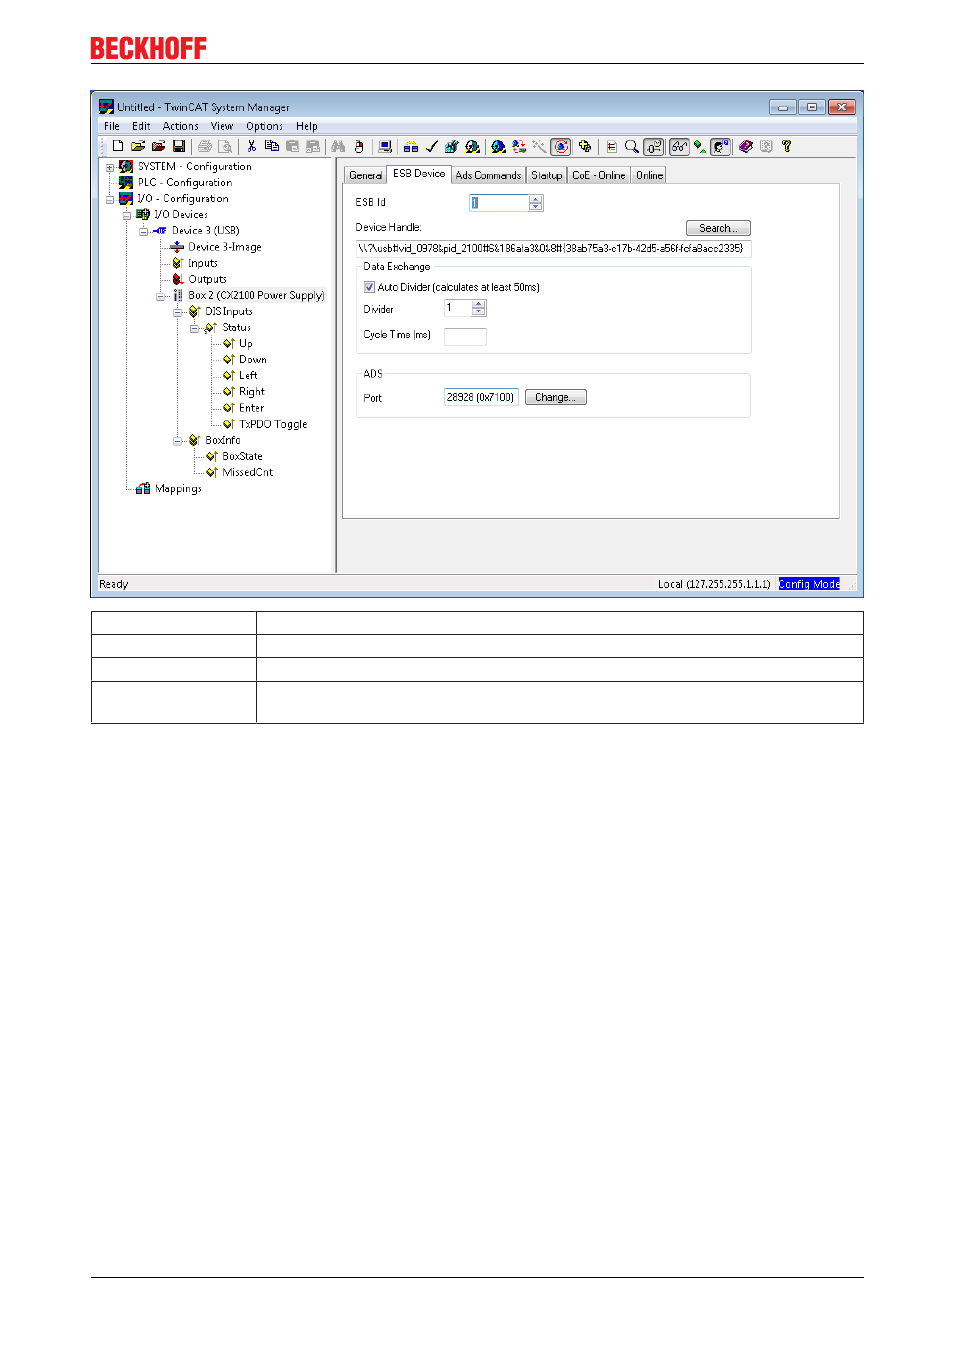Collapse the Box 2 (CX2100 Power Supply) node
This screenshot has width=954, height=1350.
point(160,296)
